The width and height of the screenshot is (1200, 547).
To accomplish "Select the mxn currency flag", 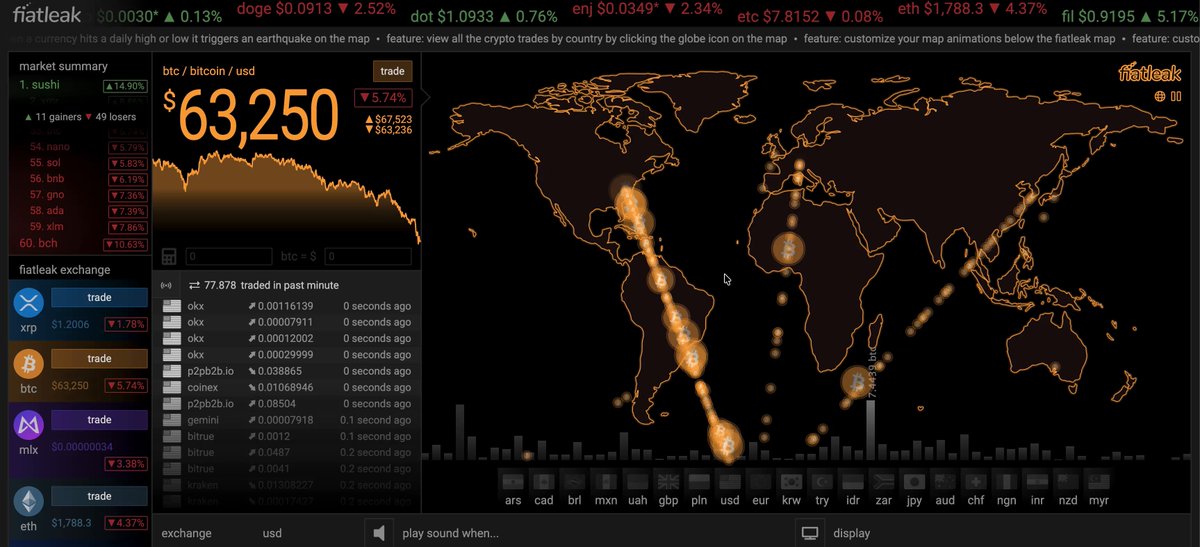I will [x=606, y=481].
